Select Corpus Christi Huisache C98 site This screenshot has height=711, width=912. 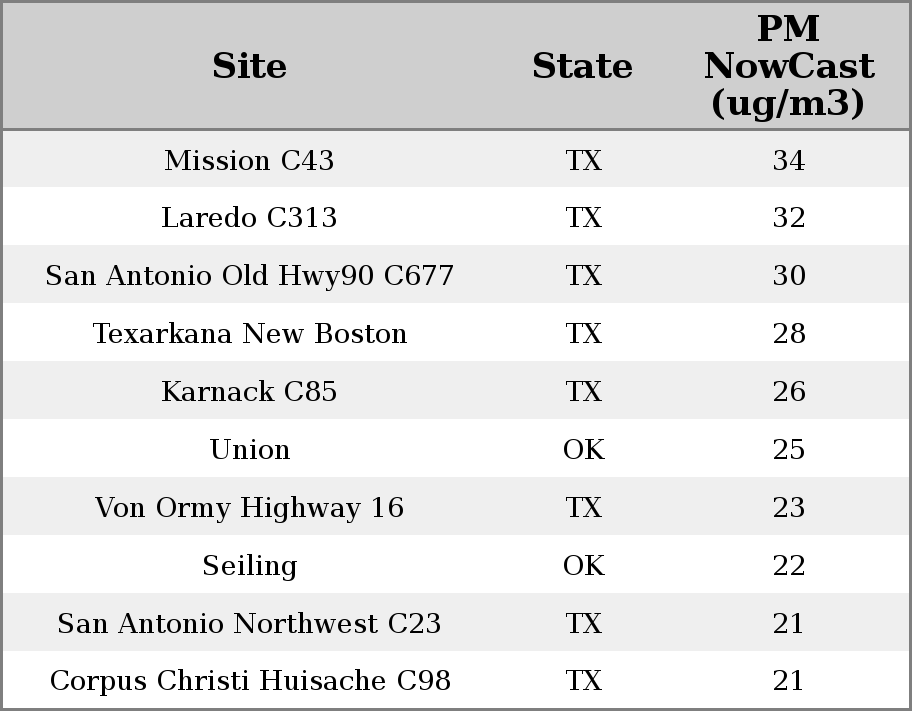pos(249,681)
